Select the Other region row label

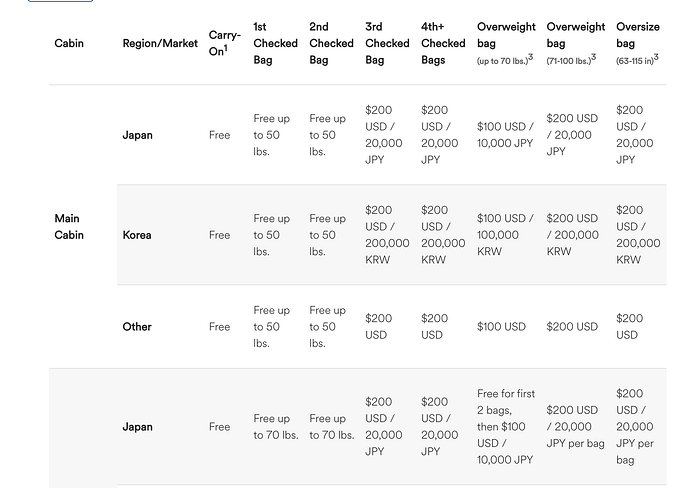point(137,327)
